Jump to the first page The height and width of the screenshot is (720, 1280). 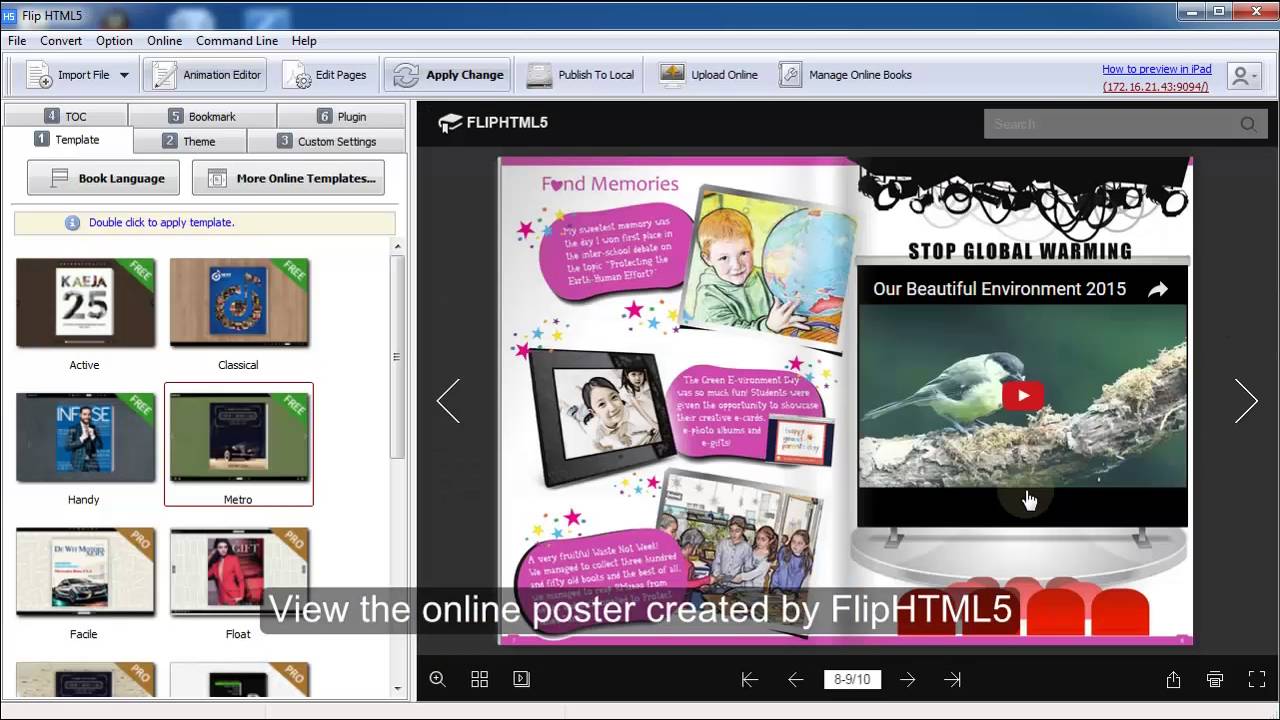(750, 680)
